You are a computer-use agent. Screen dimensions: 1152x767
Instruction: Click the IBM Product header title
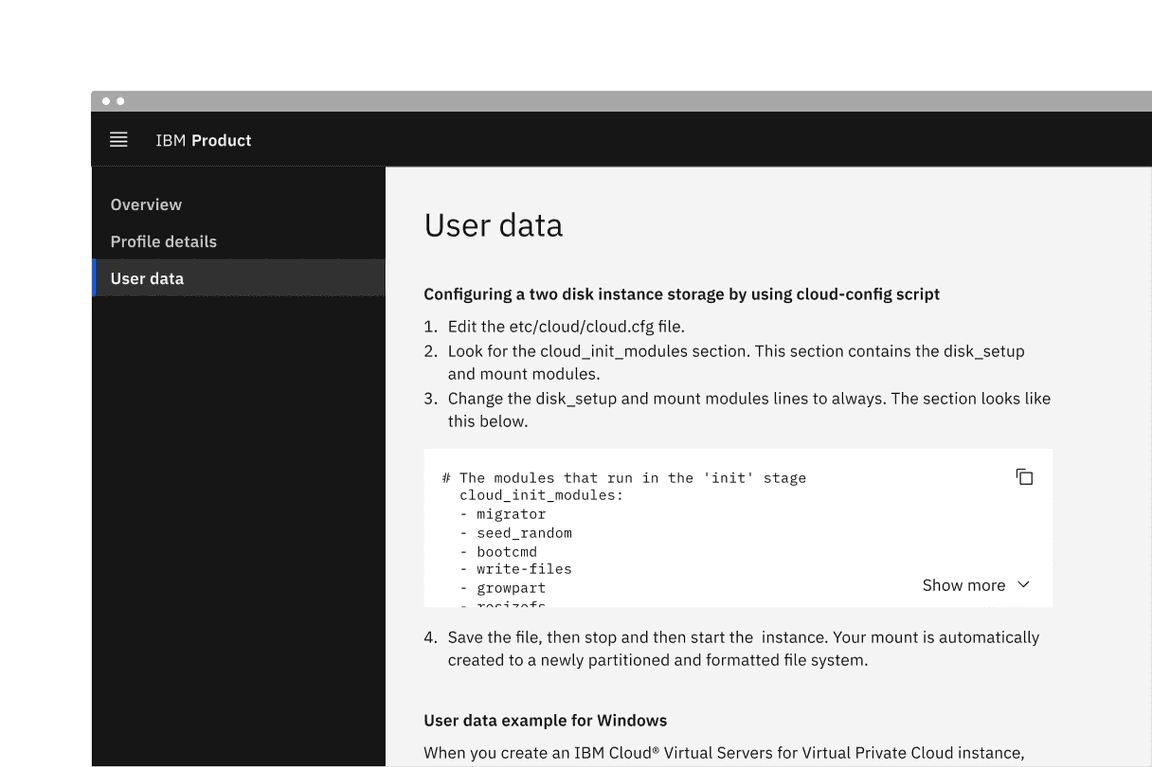(x=204, y=140)
